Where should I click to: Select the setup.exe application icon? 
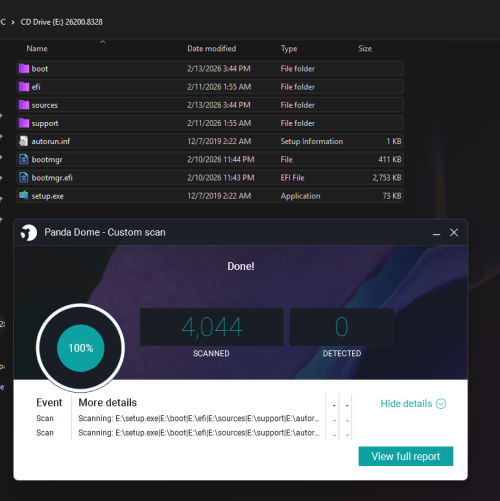point(24,195)
